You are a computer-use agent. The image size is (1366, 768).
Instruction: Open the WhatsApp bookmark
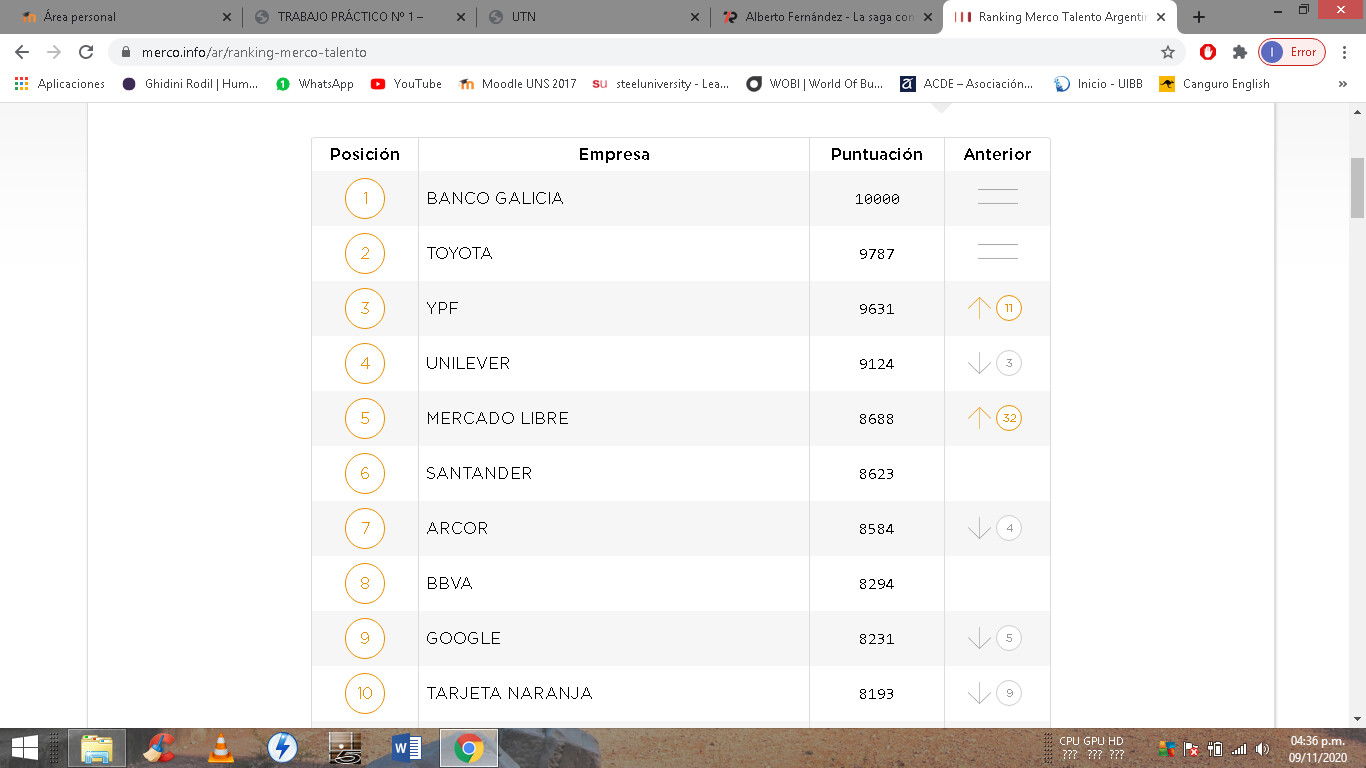[x=315, y=84]
